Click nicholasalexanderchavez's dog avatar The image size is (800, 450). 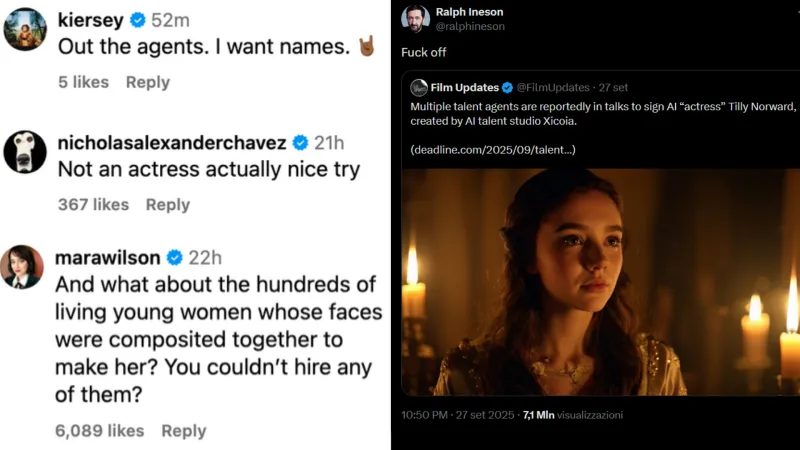tap(24, 152)
